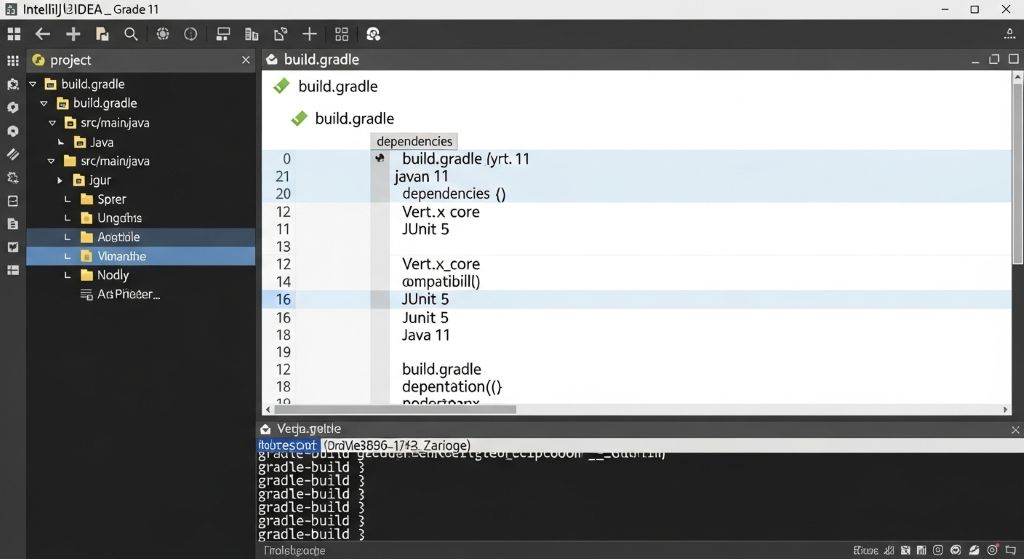Click the editor vertical scrollbar thumb

tap(1017, 174)
